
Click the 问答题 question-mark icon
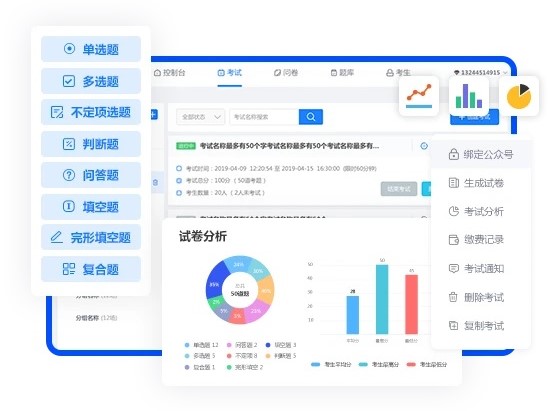click(x=68, y=175)
